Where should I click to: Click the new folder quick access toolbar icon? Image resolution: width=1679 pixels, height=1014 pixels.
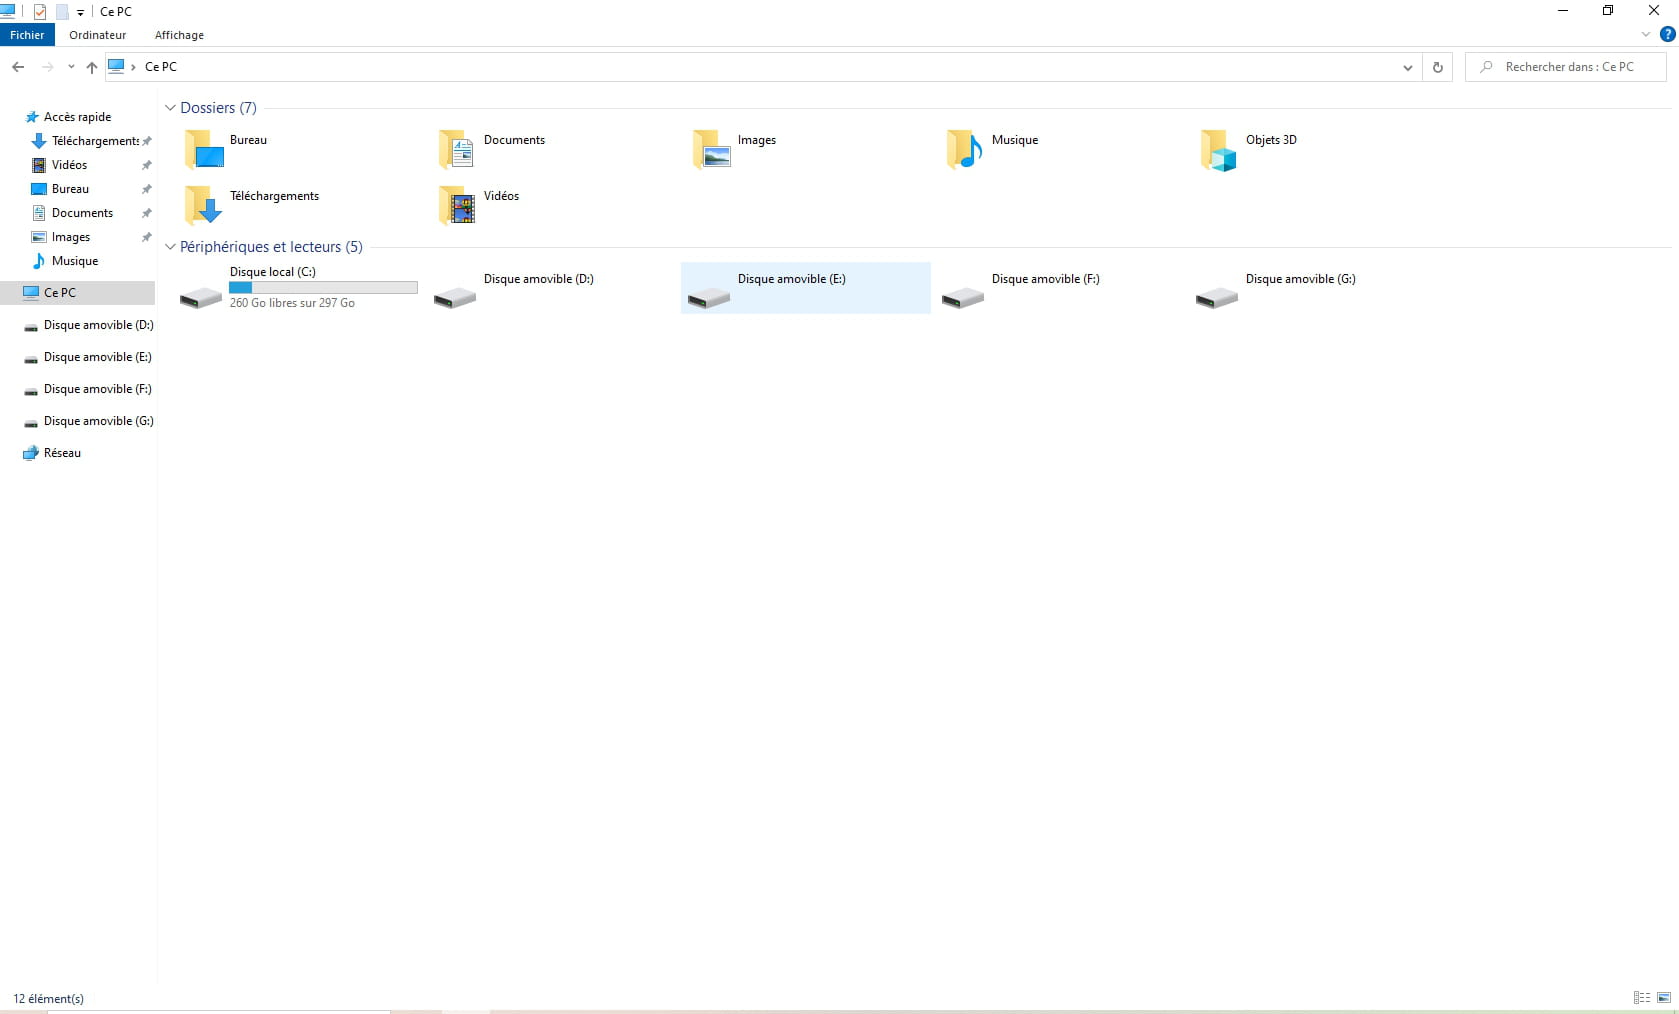62,12
